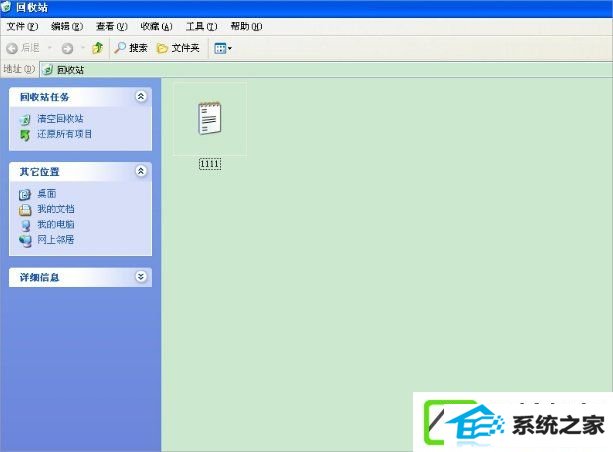613x452 pixels.
Task: Click the 清空回收站 link
Action: coord(60,118)
